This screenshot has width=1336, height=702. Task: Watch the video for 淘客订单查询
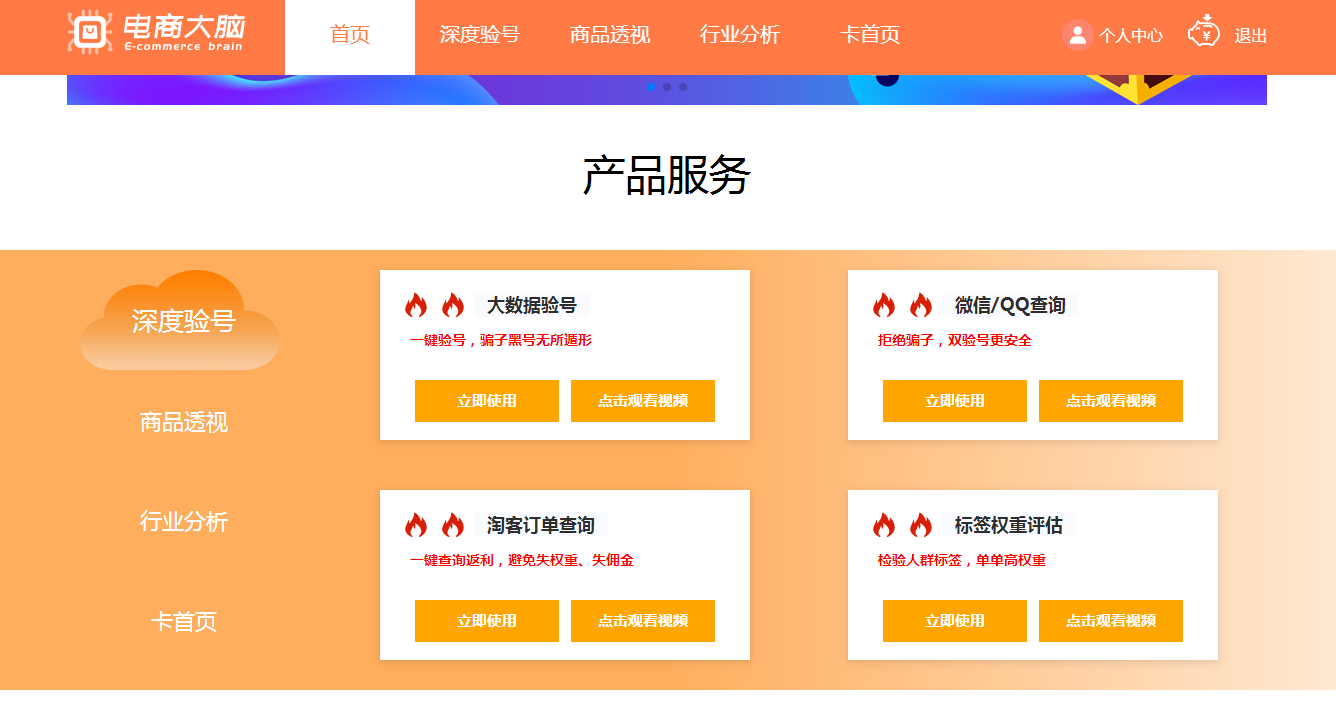[x=643, y=621]
